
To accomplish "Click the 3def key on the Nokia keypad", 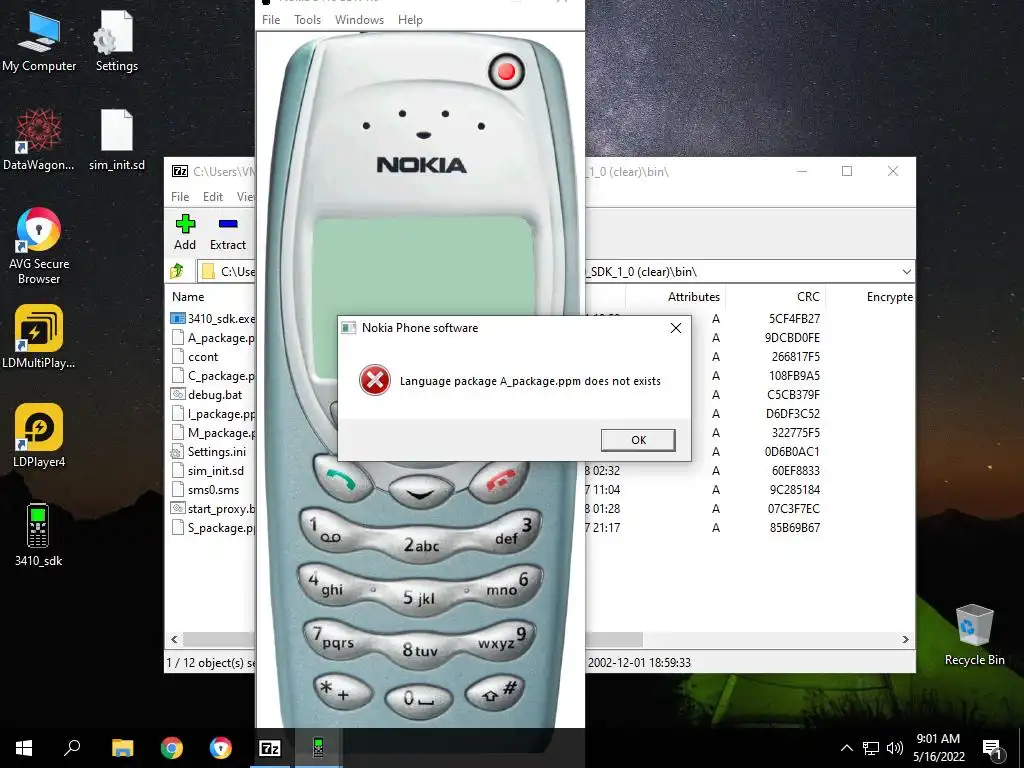I will (x=513, y=531).
